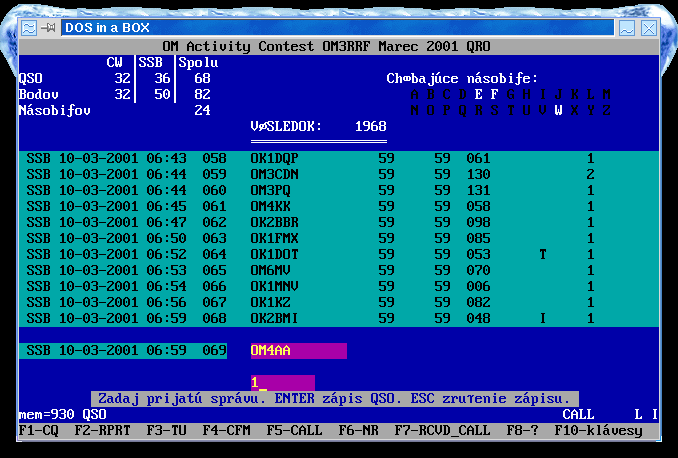Viewport: 678px width, 458px height.
Task: Click the F8-? help key label
Action: [522, 430]
